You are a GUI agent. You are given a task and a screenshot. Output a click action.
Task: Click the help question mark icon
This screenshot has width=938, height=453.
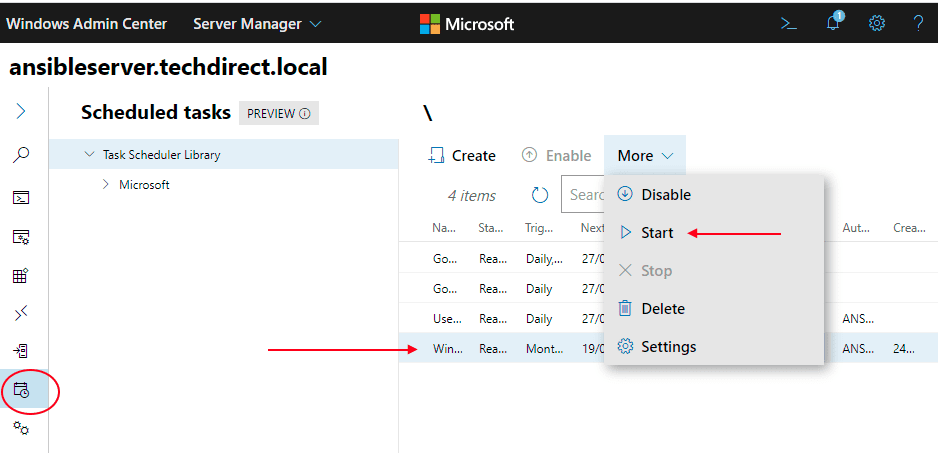[918, 23]
